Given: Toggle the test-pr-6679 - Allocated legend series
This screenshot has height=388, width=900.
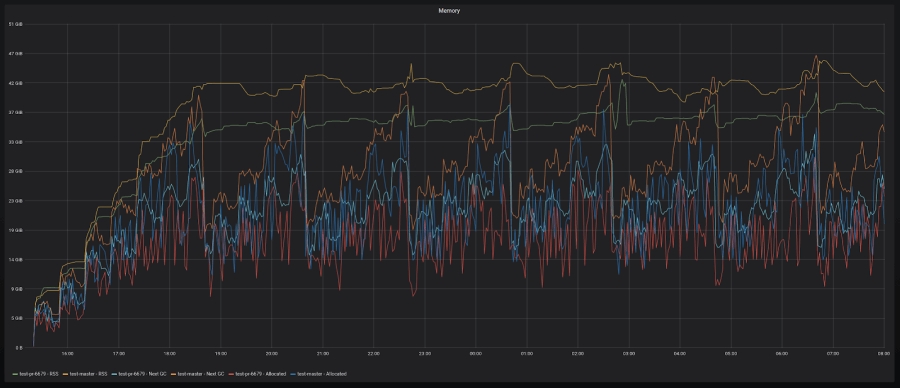Looking at the screenshot, I should point(261,374).
